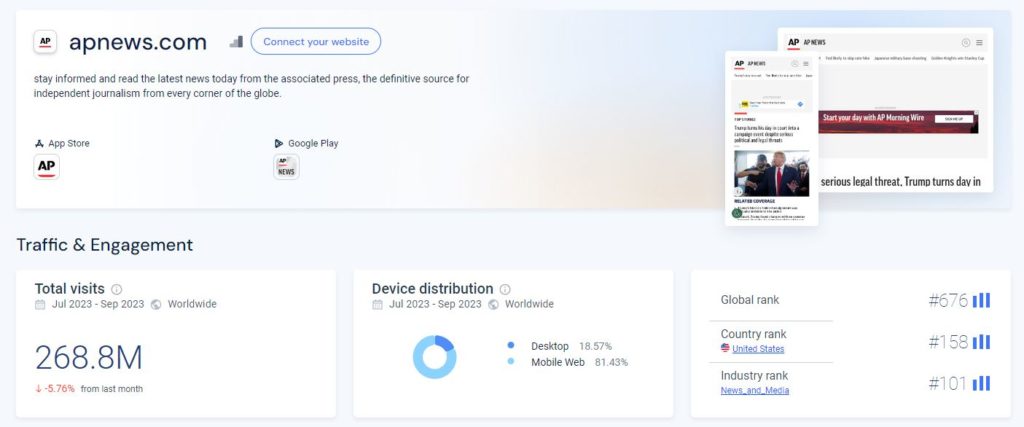Click the apnews.com domain title
The width and height of the screenshot is (1024, 427).
pyautogui.click(x=138, y=42)
